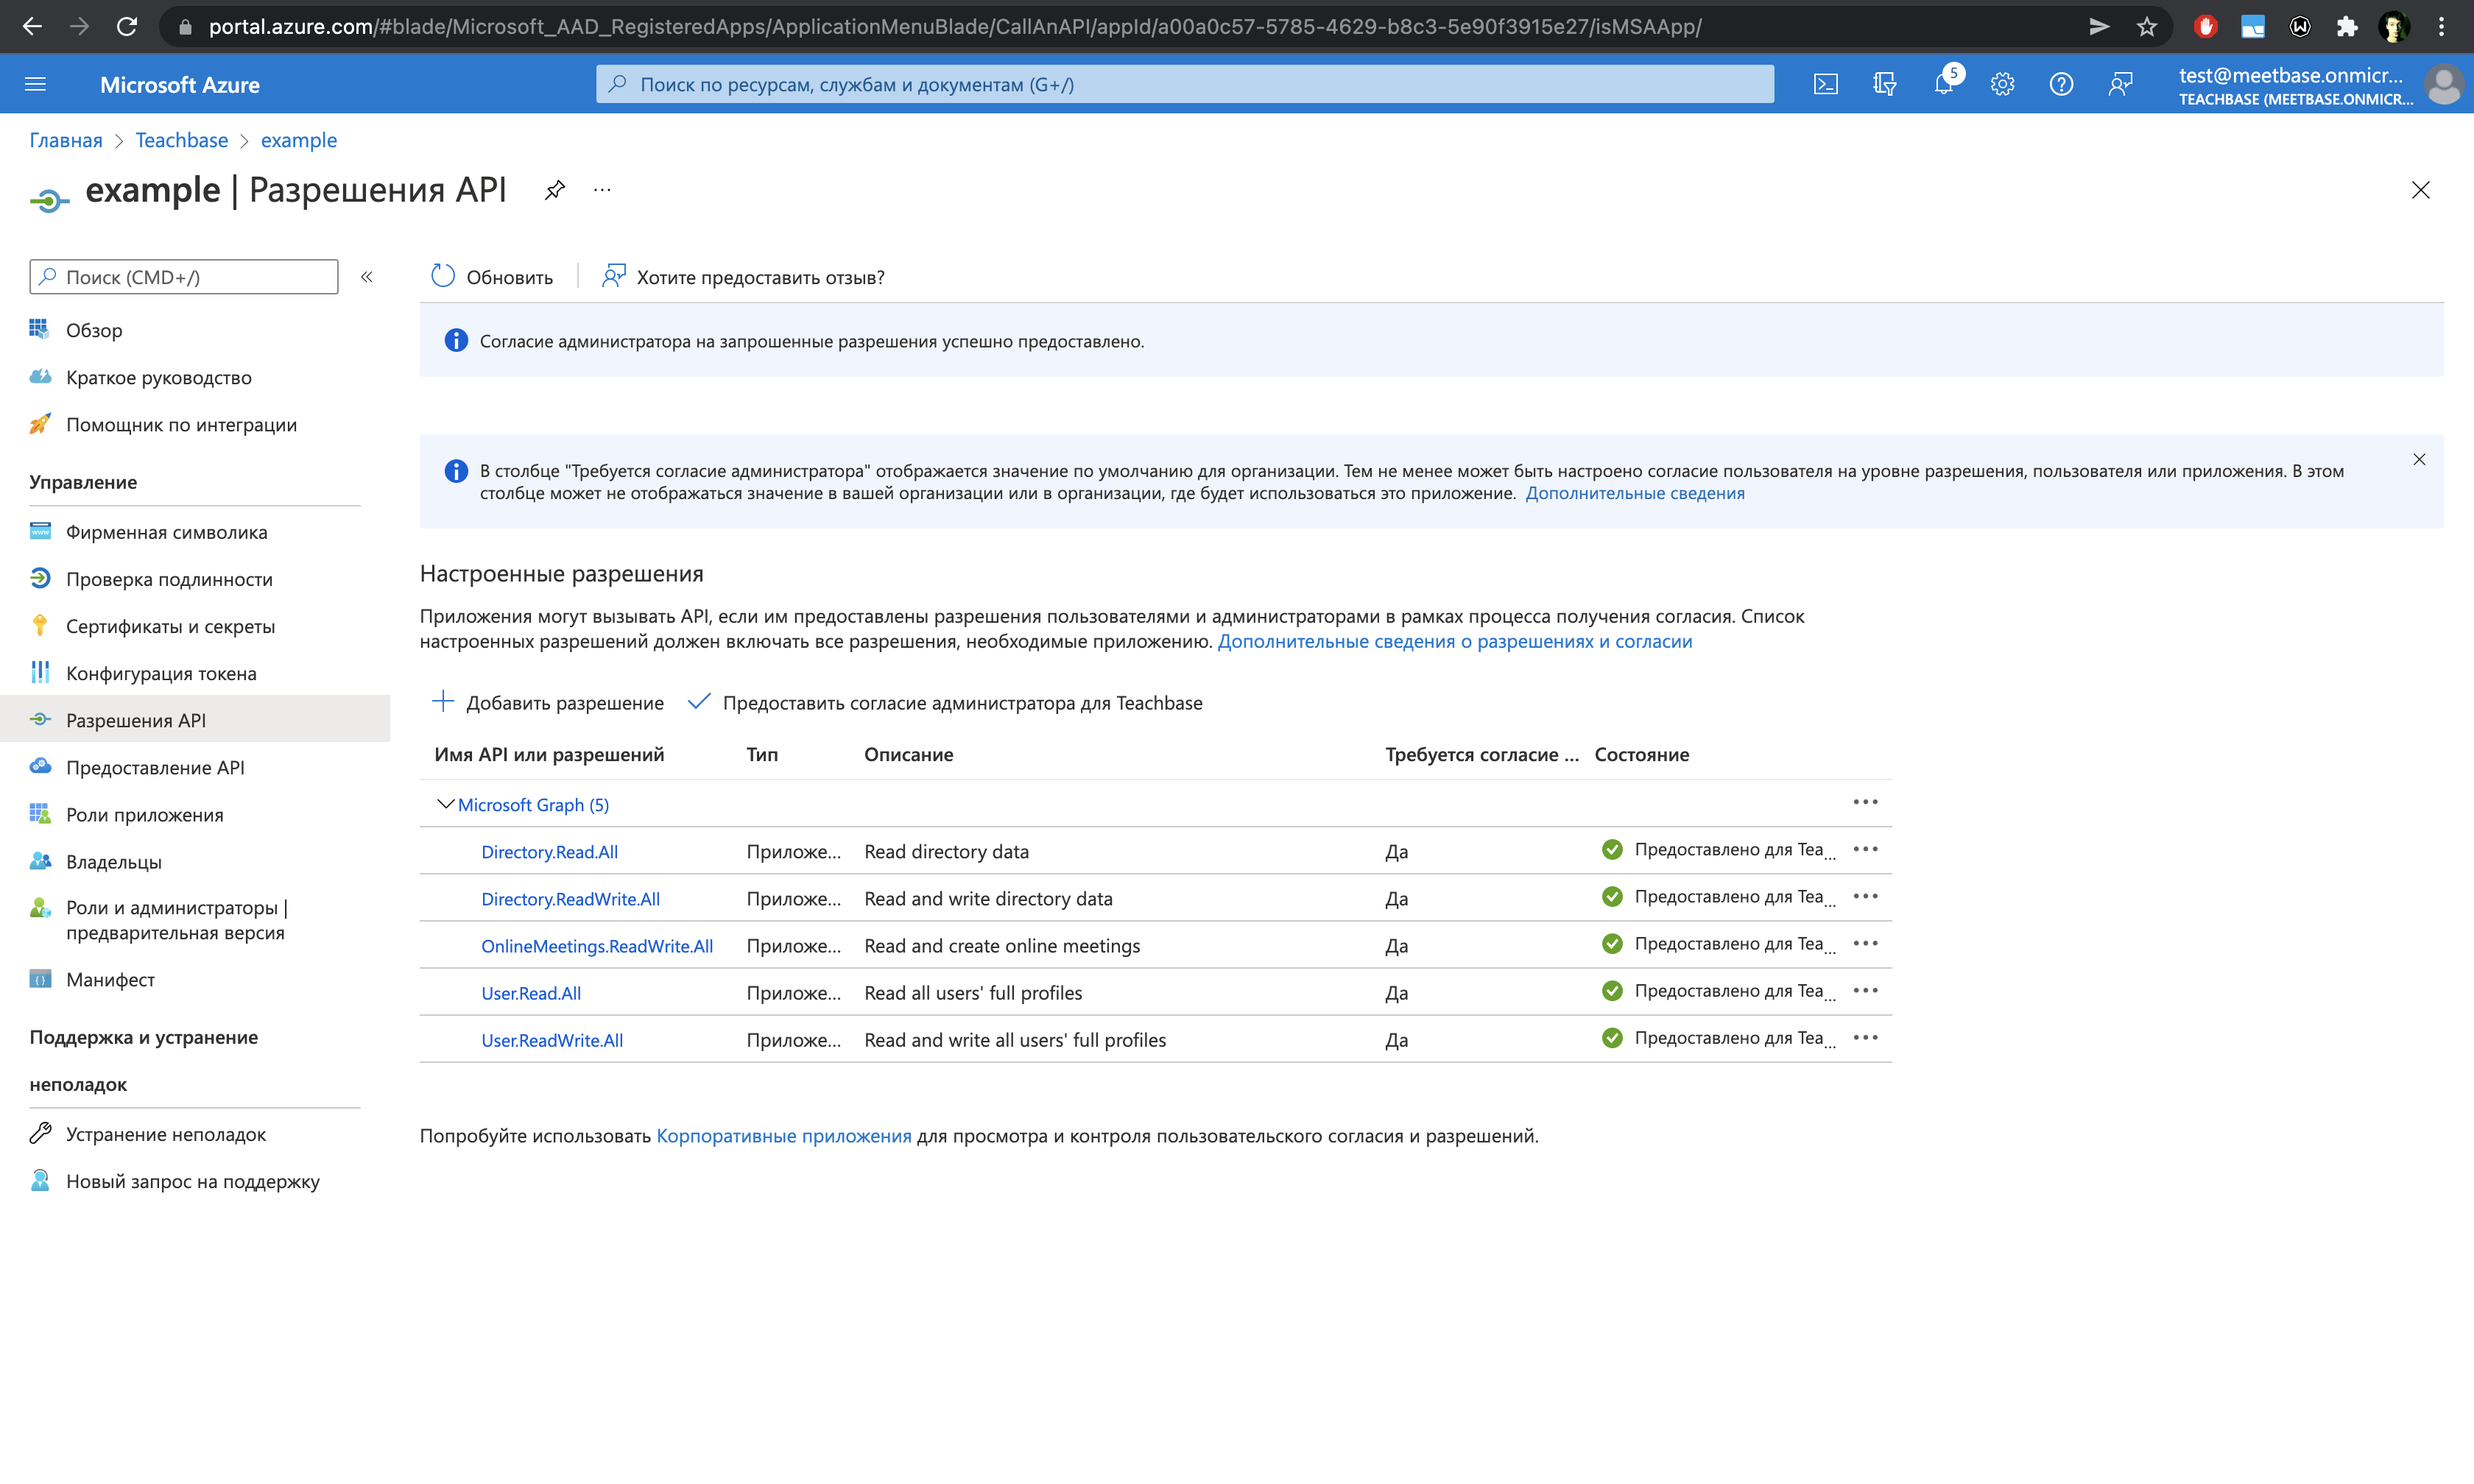Open Cloud Shell from the top bar

[1825, 84]
